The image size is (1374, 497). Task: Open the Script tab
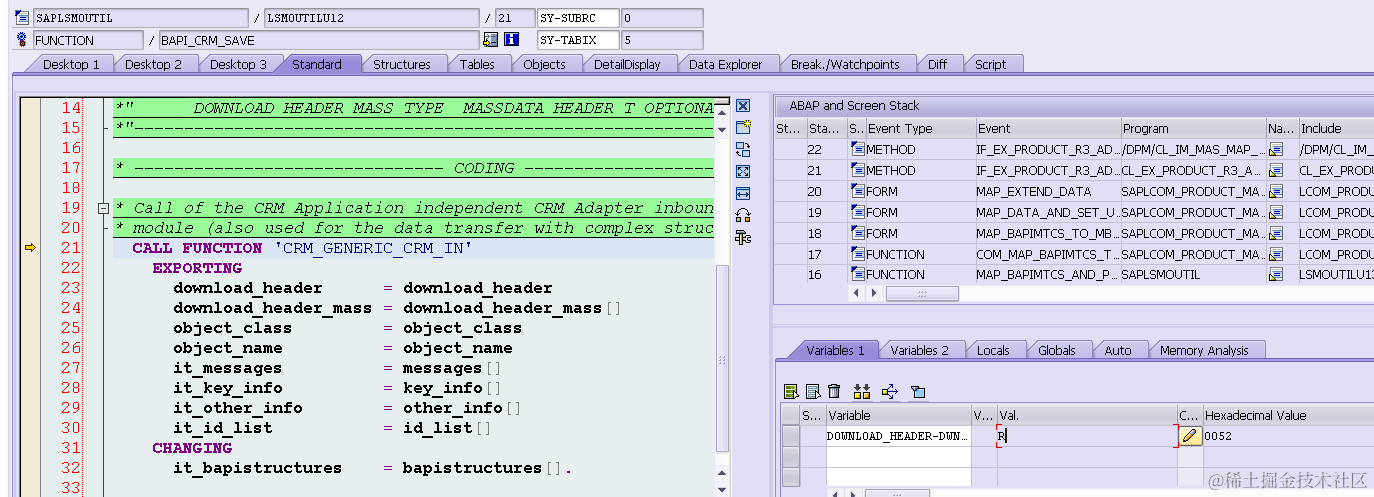[990, 64]
